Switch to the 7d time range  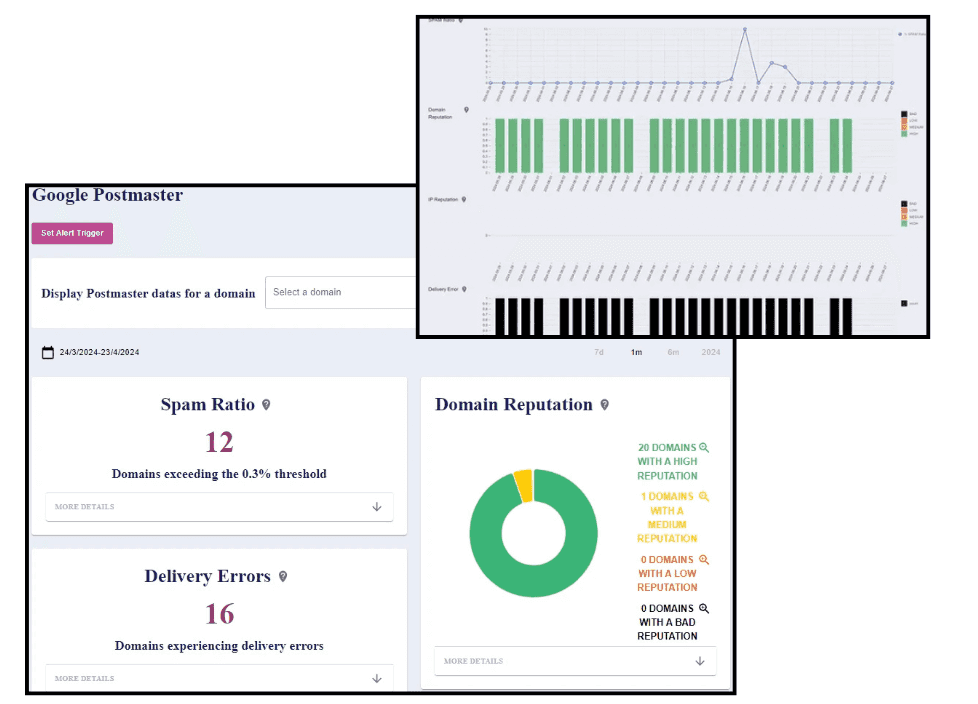(599, 352)
